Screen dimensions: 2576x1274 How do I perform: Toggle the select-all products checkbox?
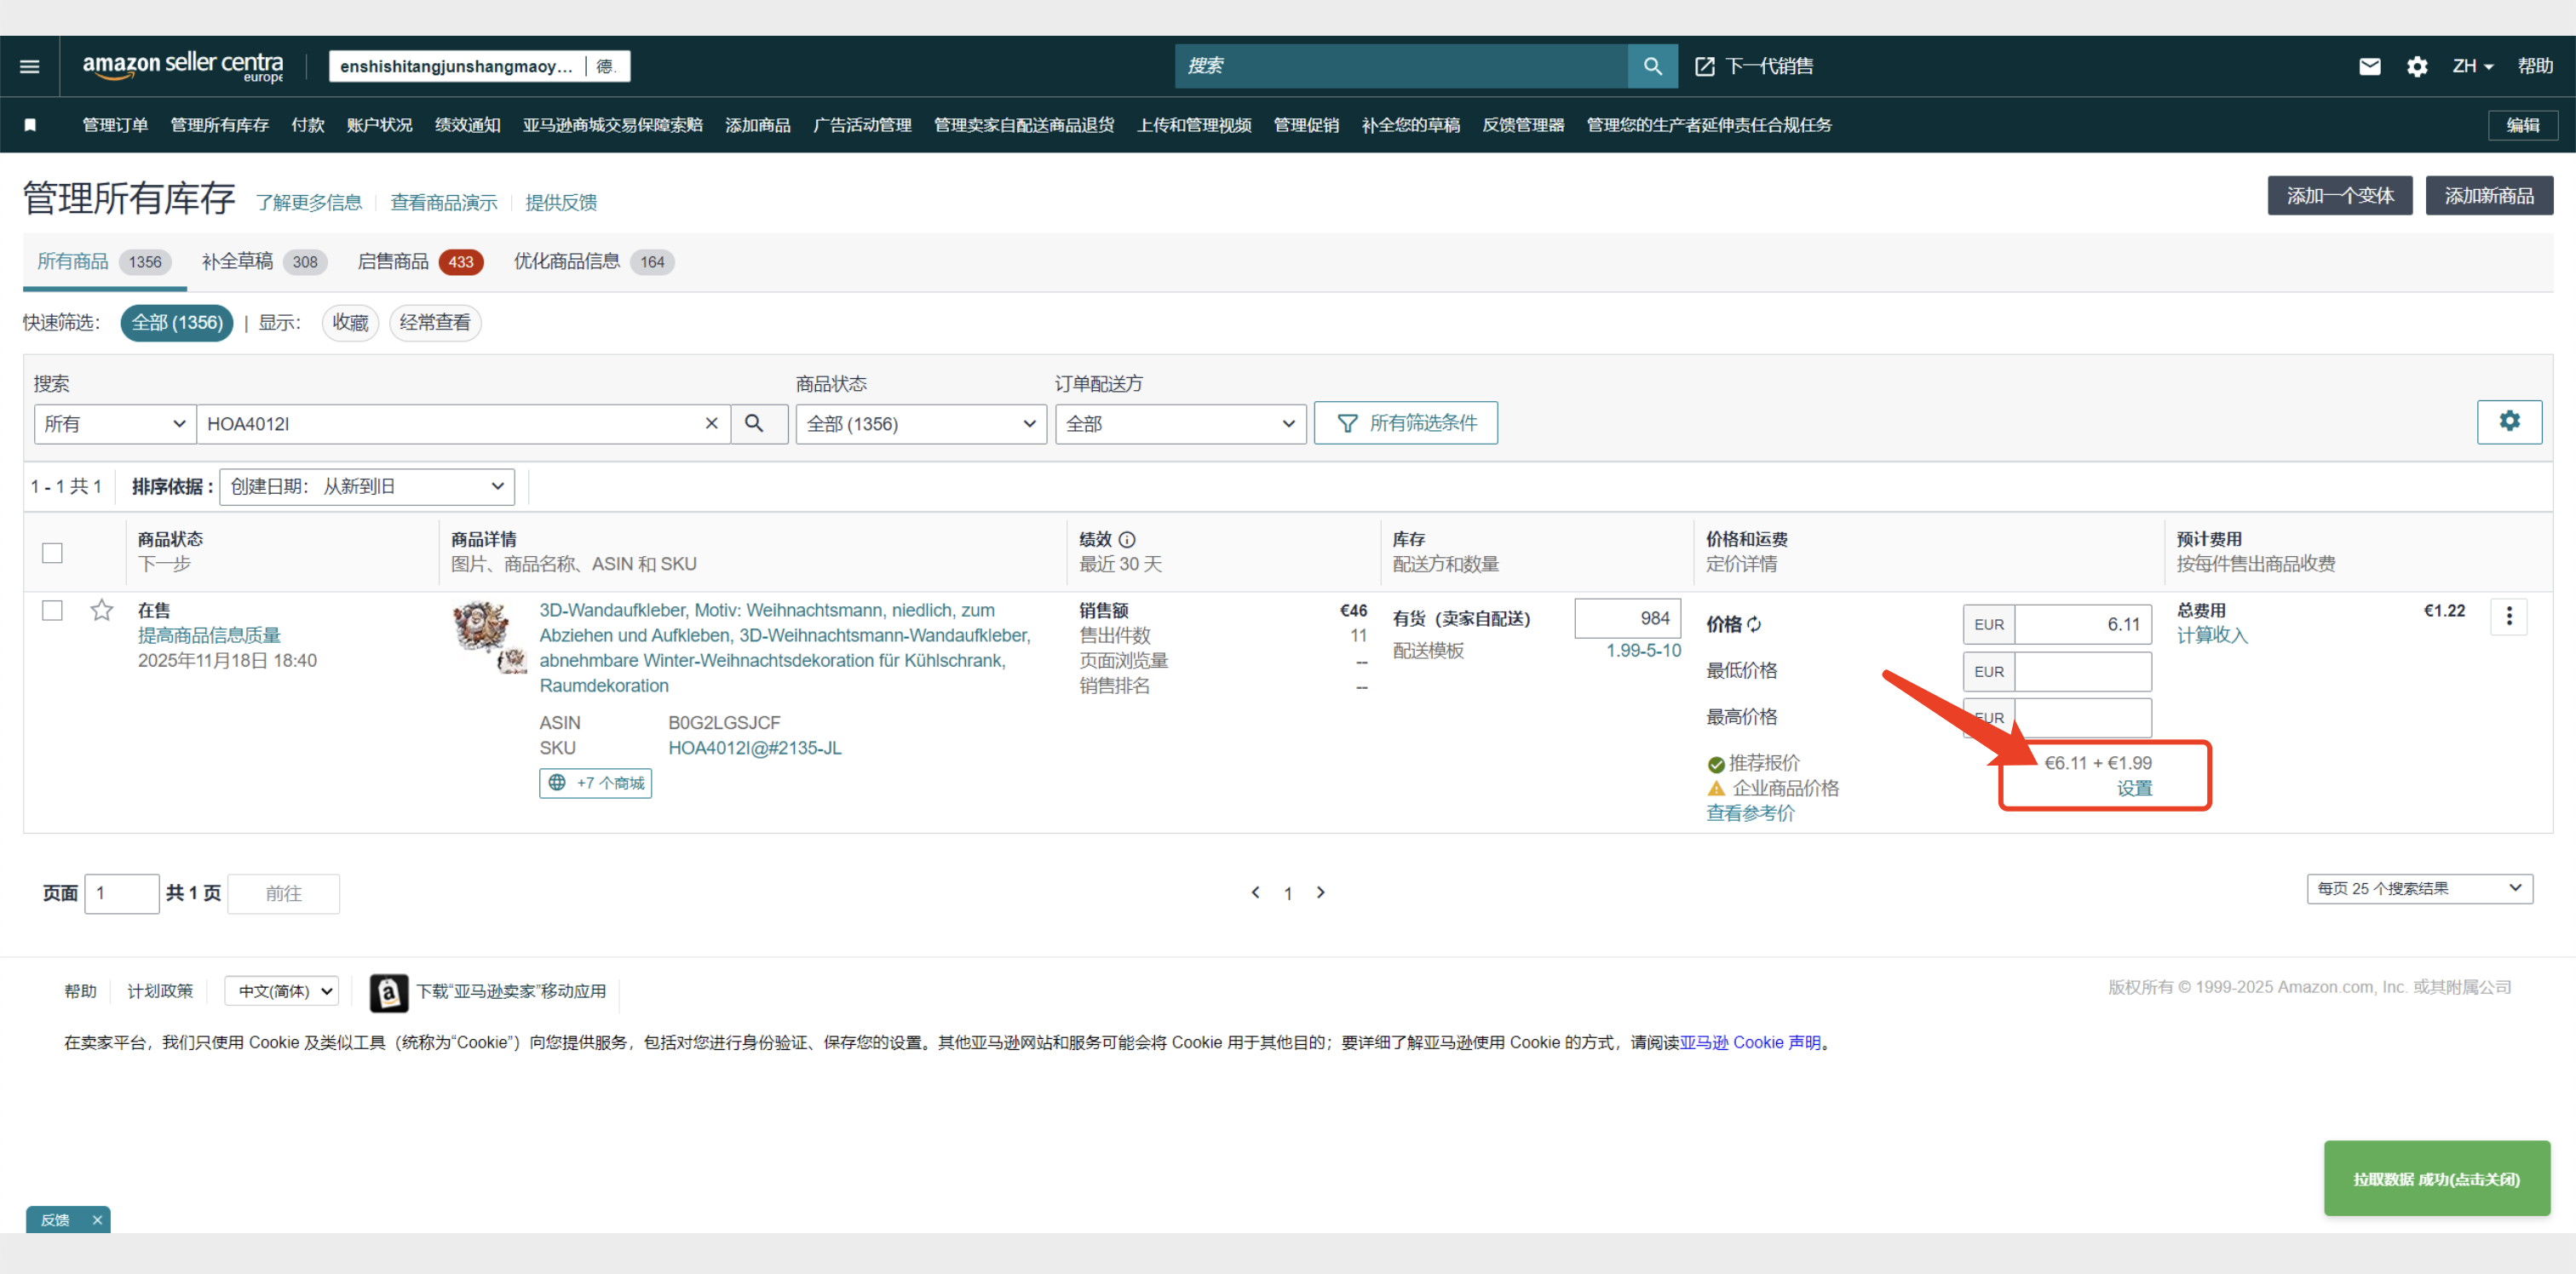(x=52, y=553)
